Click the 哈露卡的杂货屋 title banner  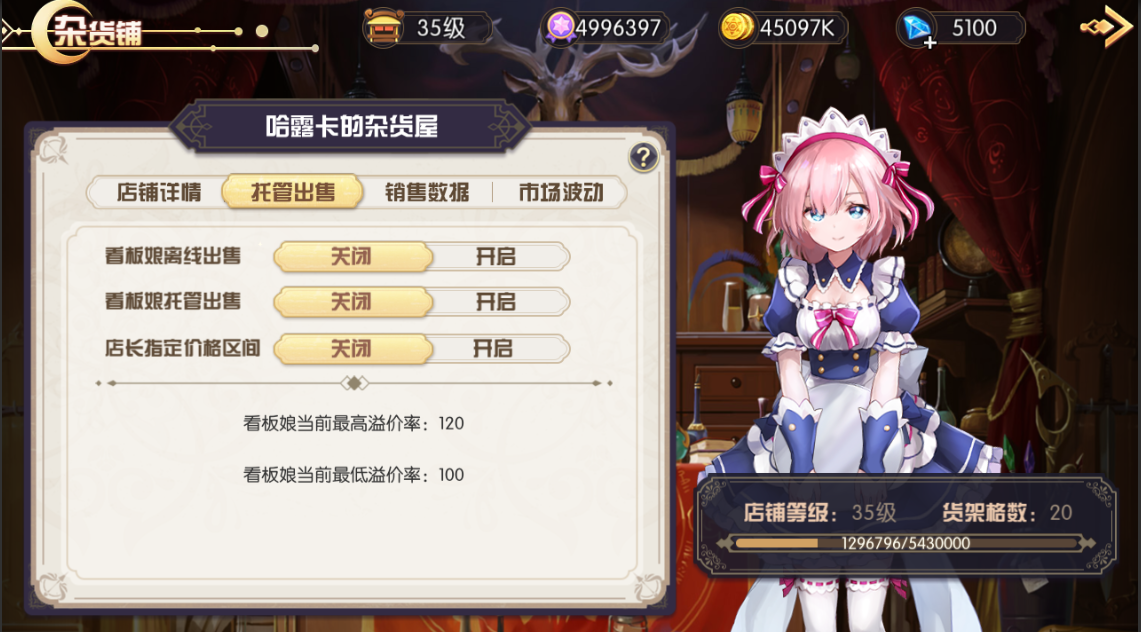tap(351, 127)
